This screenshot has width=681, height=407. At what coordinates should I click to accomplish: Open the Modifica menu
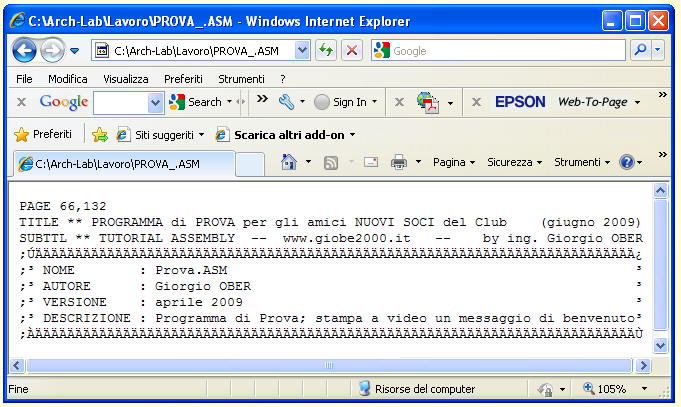click(x=67, y=79)
